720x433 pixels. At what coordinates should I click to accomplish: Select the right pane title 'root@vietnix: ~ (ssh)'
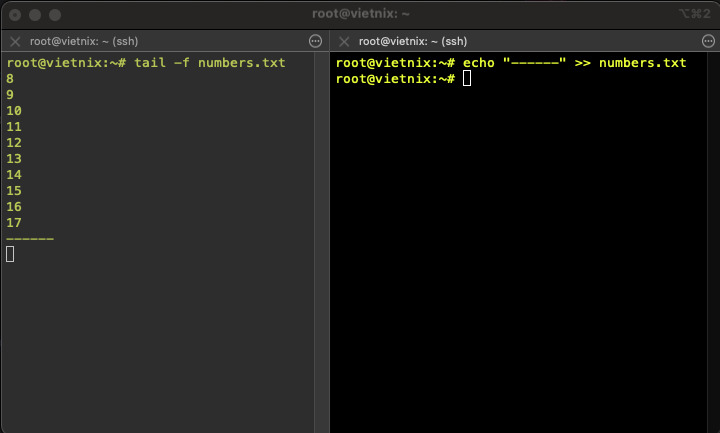click(413, 41)
